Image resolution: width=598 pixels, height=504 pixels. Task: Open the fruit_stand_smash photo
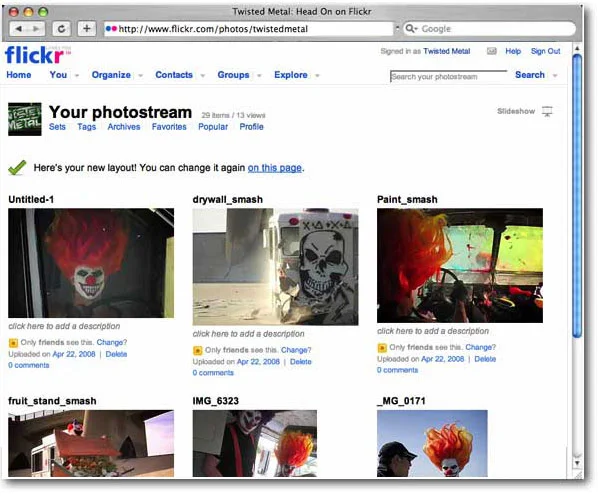91,443
